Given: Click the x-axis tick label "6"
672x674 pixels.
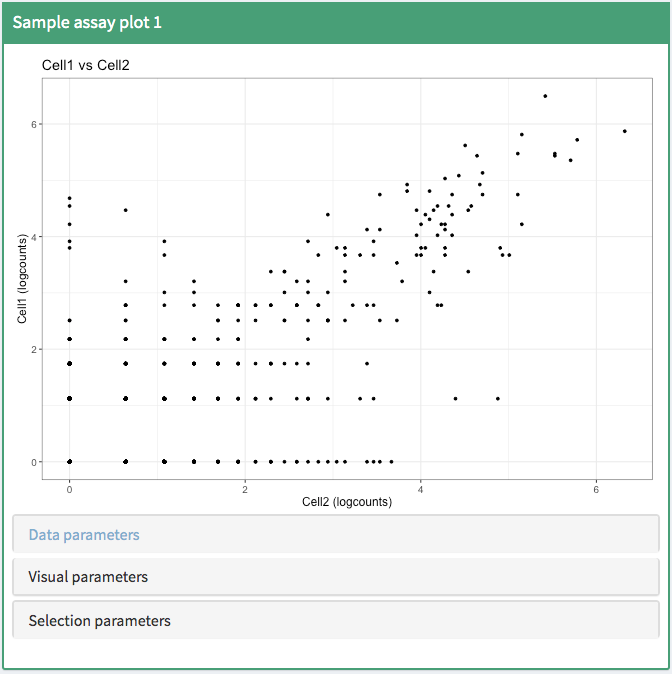Looking at the screenshot, I should (596, 488).
